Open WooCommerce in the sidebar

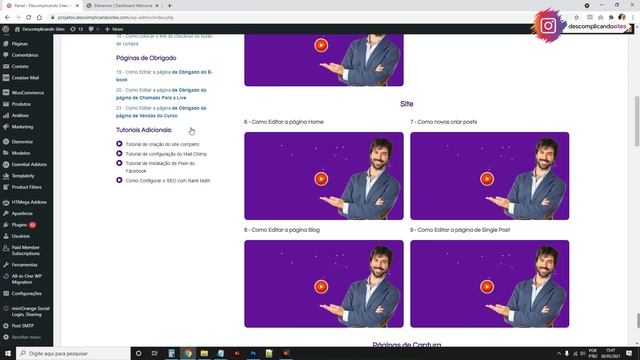28,93
